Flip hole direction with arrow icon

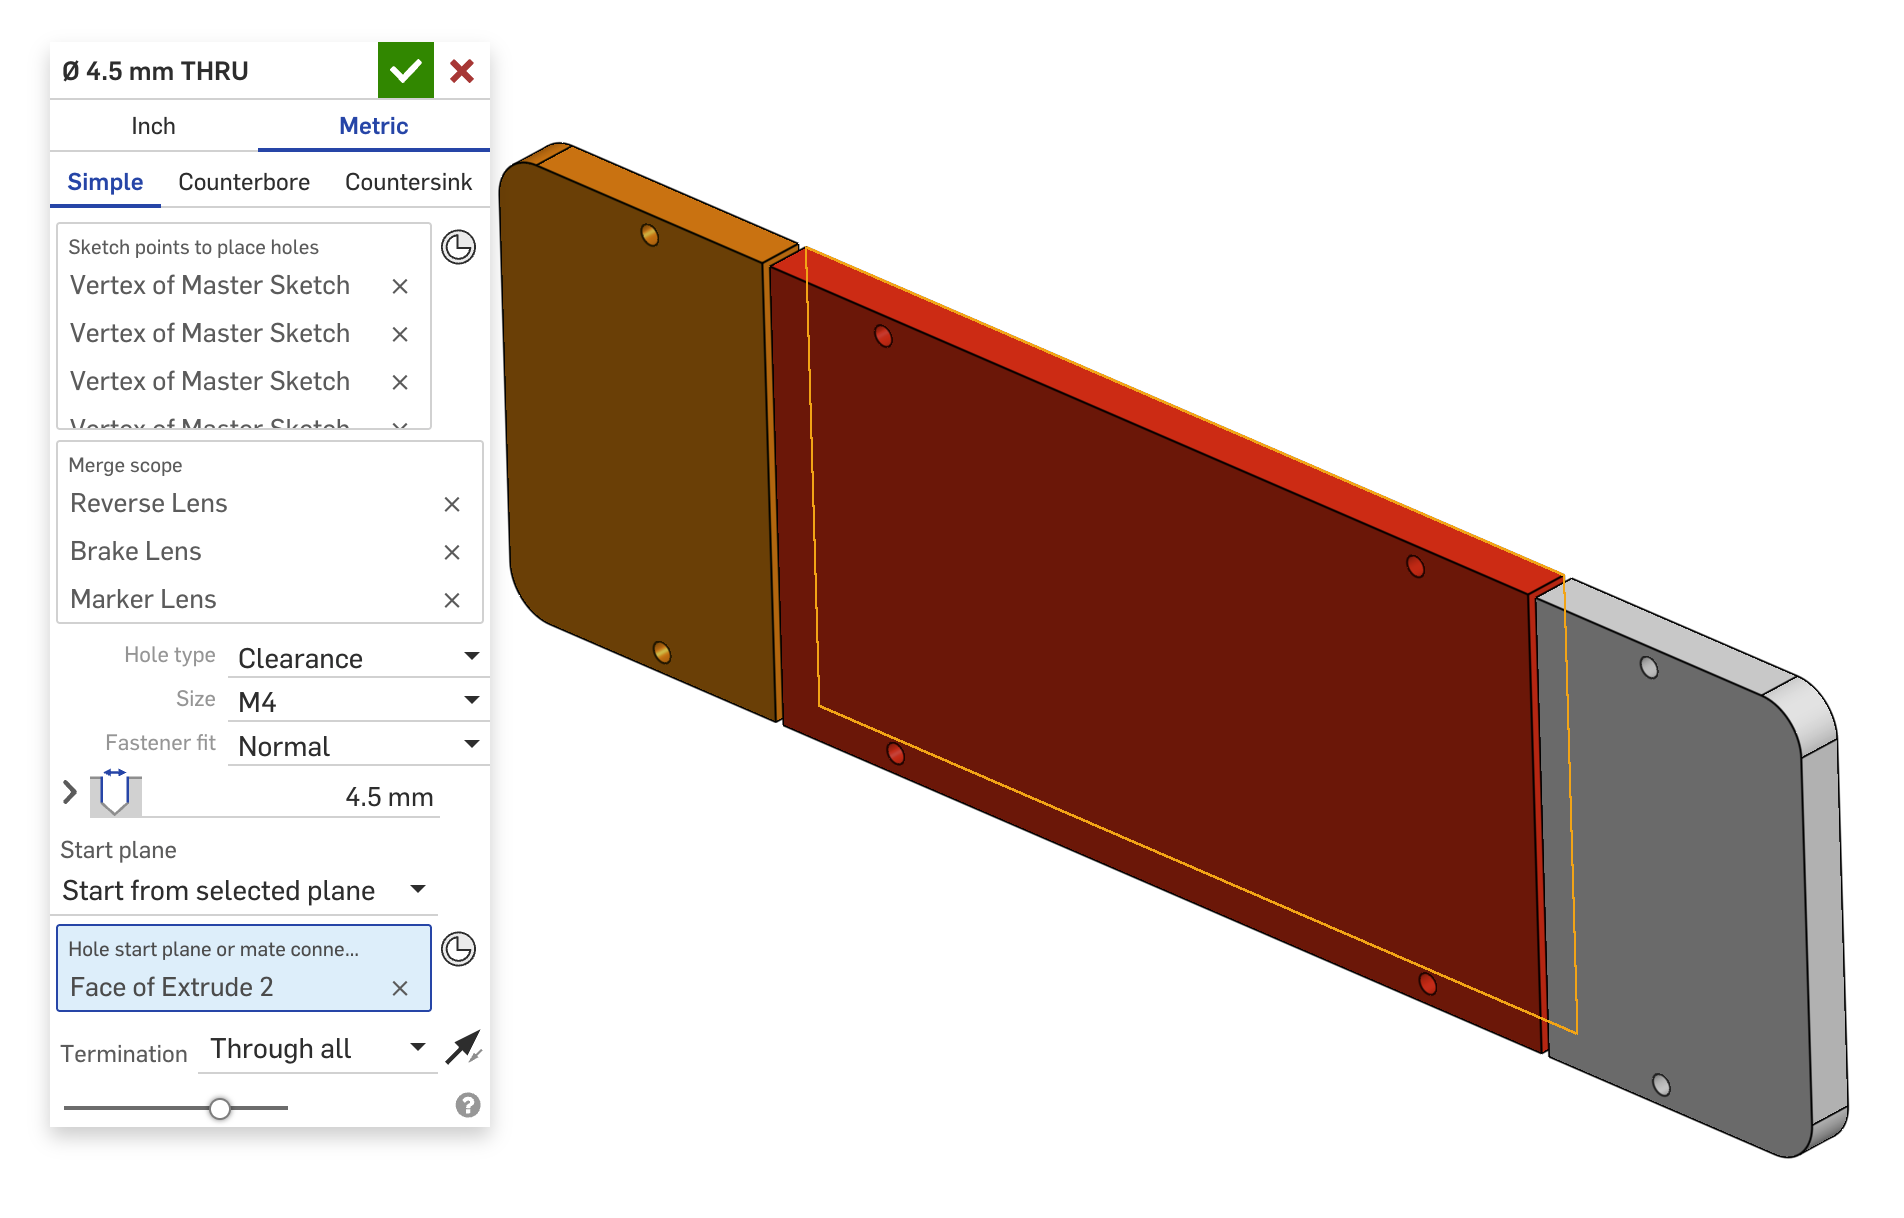464,1048
